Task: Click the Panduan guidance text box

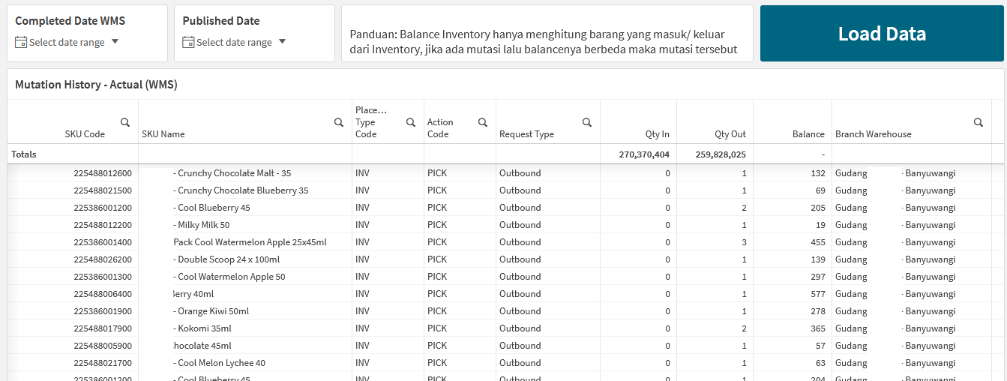Action: pyautogui.click(x=547, y=33)
